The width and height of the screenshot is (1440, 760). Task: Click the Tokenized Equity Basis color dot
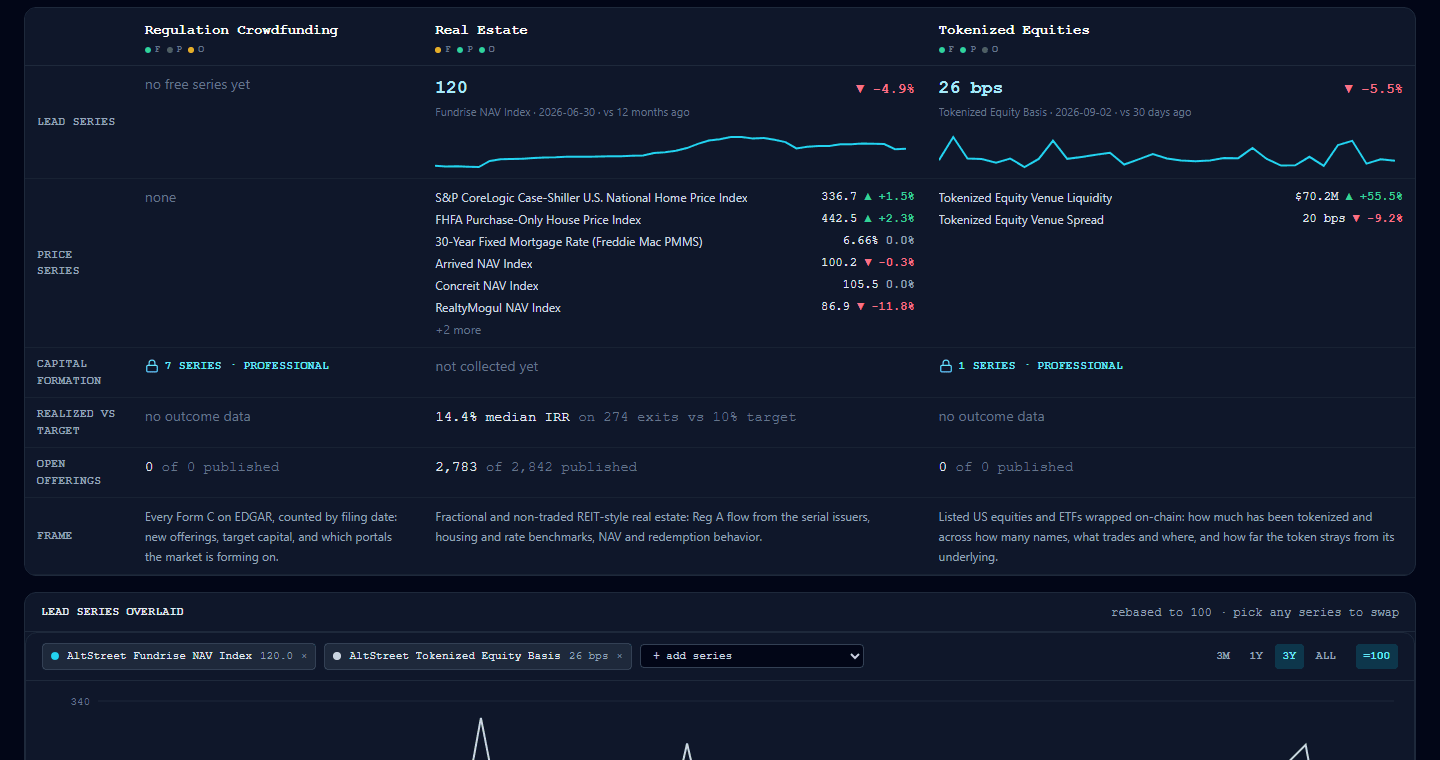pos(337,656)
